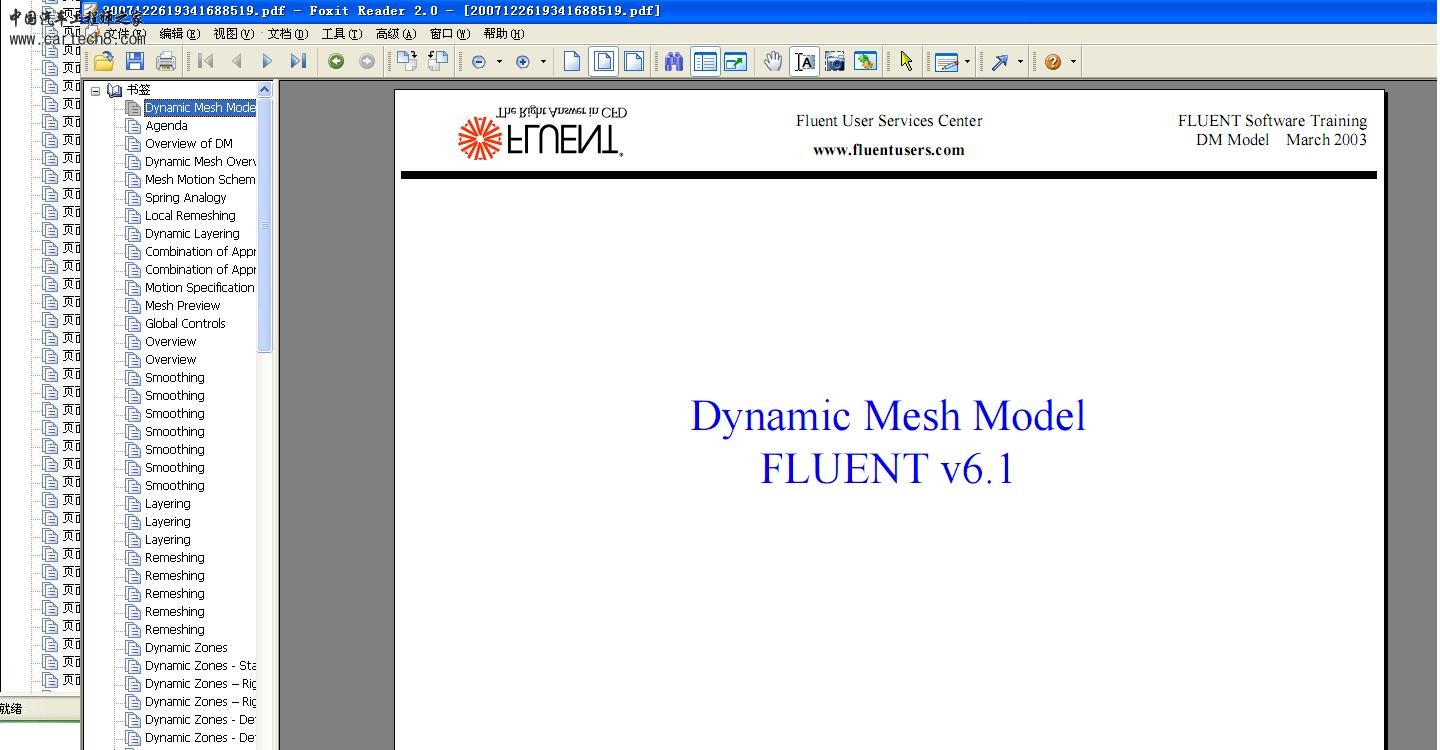Click the 书签 root label

coord(138,90)
